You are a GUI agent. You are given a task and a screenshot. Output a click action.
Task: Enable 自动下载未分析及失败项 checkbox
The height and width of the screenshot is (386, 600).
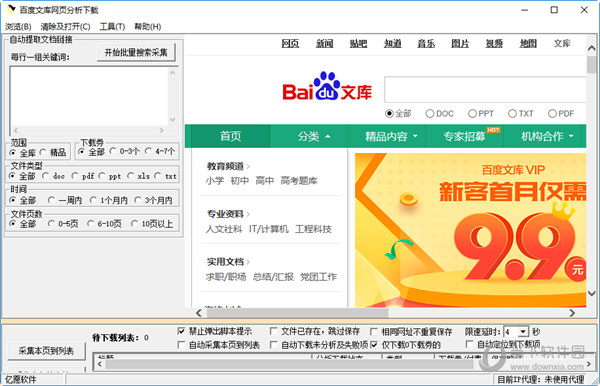click(x=273, y=345)
